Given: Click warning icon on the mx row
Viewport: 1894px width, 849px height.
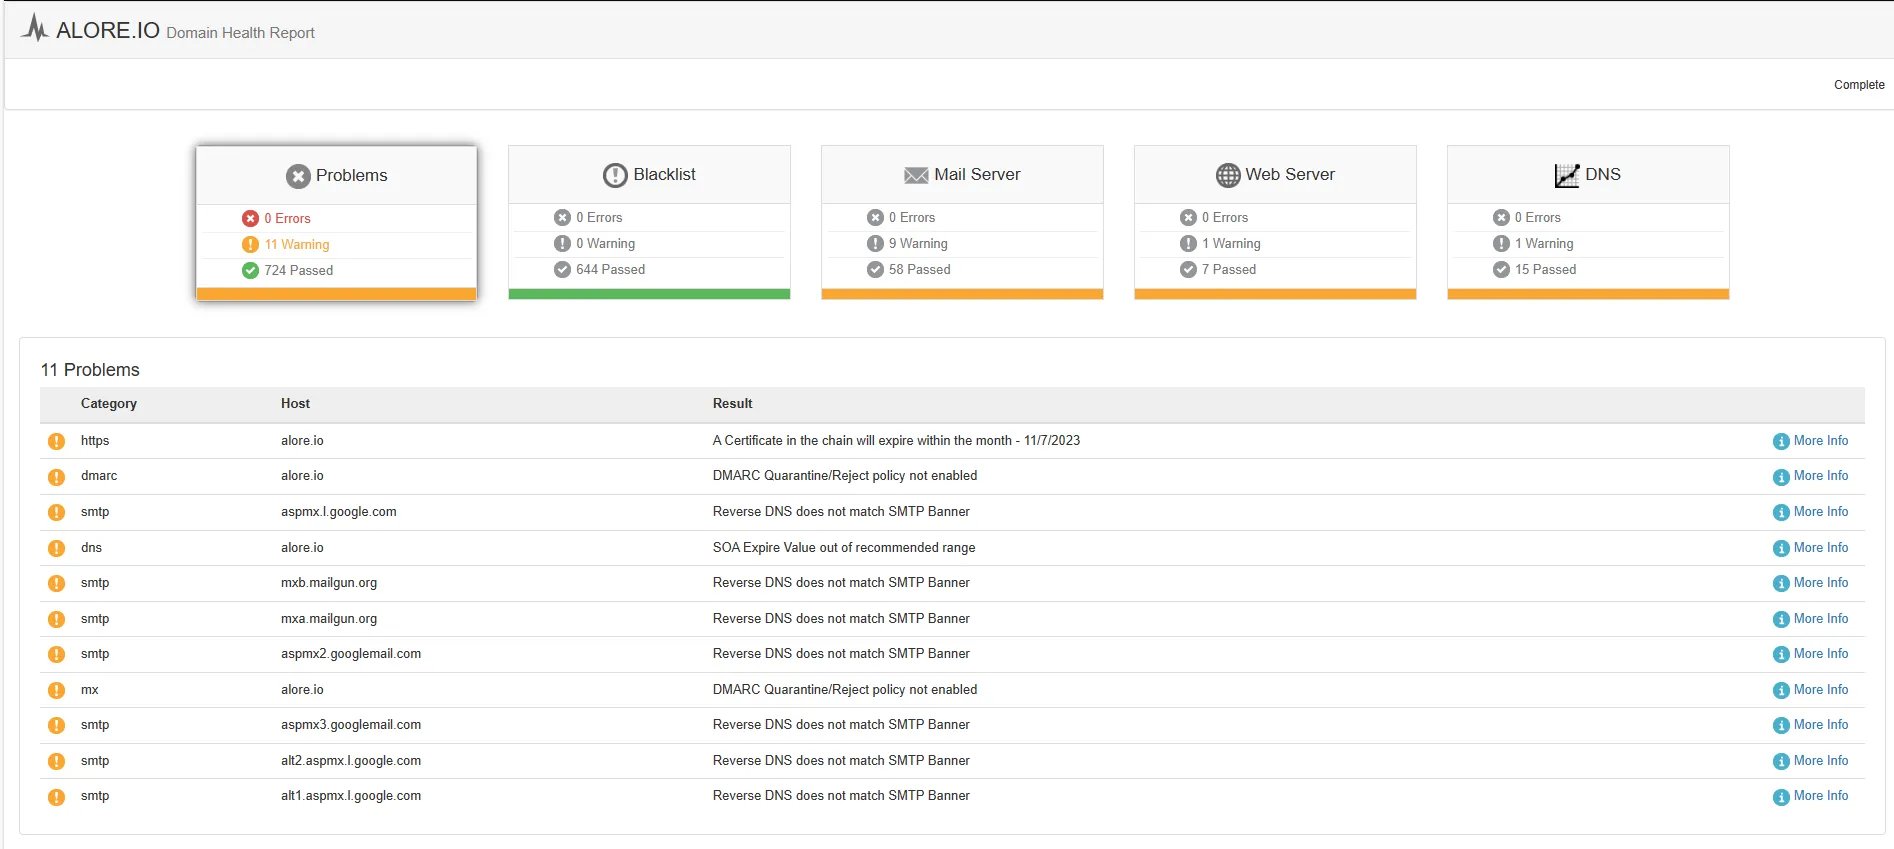Looking at the screenshot, I should pos(57,690).
